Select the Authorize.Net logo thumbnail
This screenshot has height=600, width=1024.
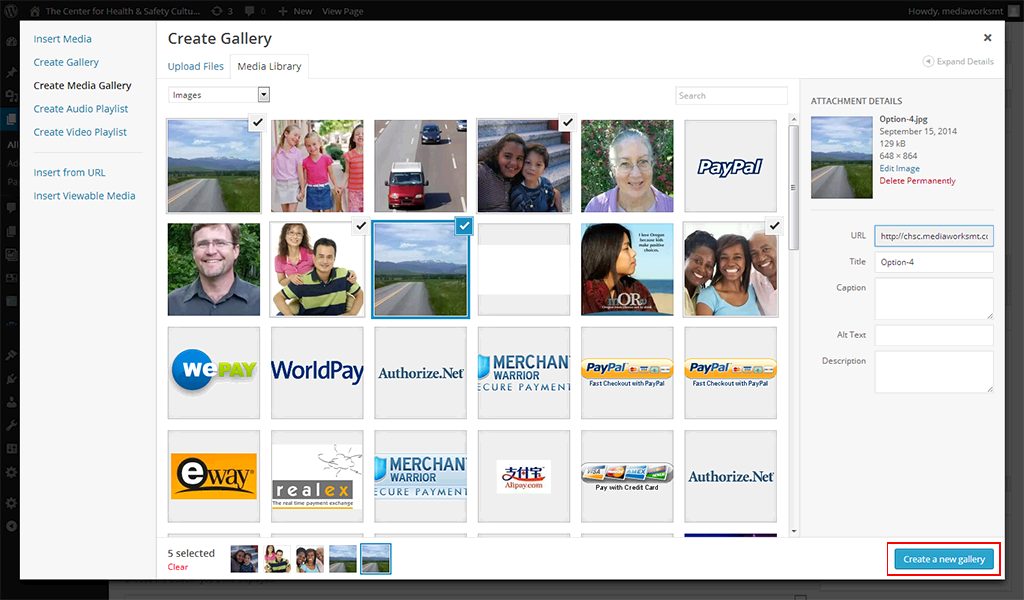coord(420,372)
